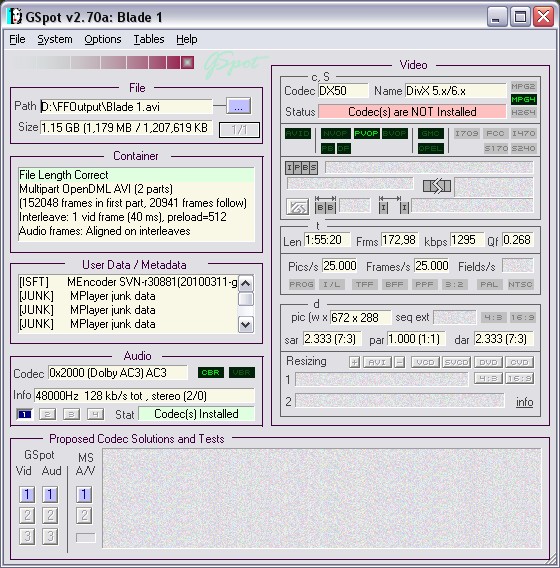Select audio stream 2 button
Screen dimensions: 560x568
(47, 414)
